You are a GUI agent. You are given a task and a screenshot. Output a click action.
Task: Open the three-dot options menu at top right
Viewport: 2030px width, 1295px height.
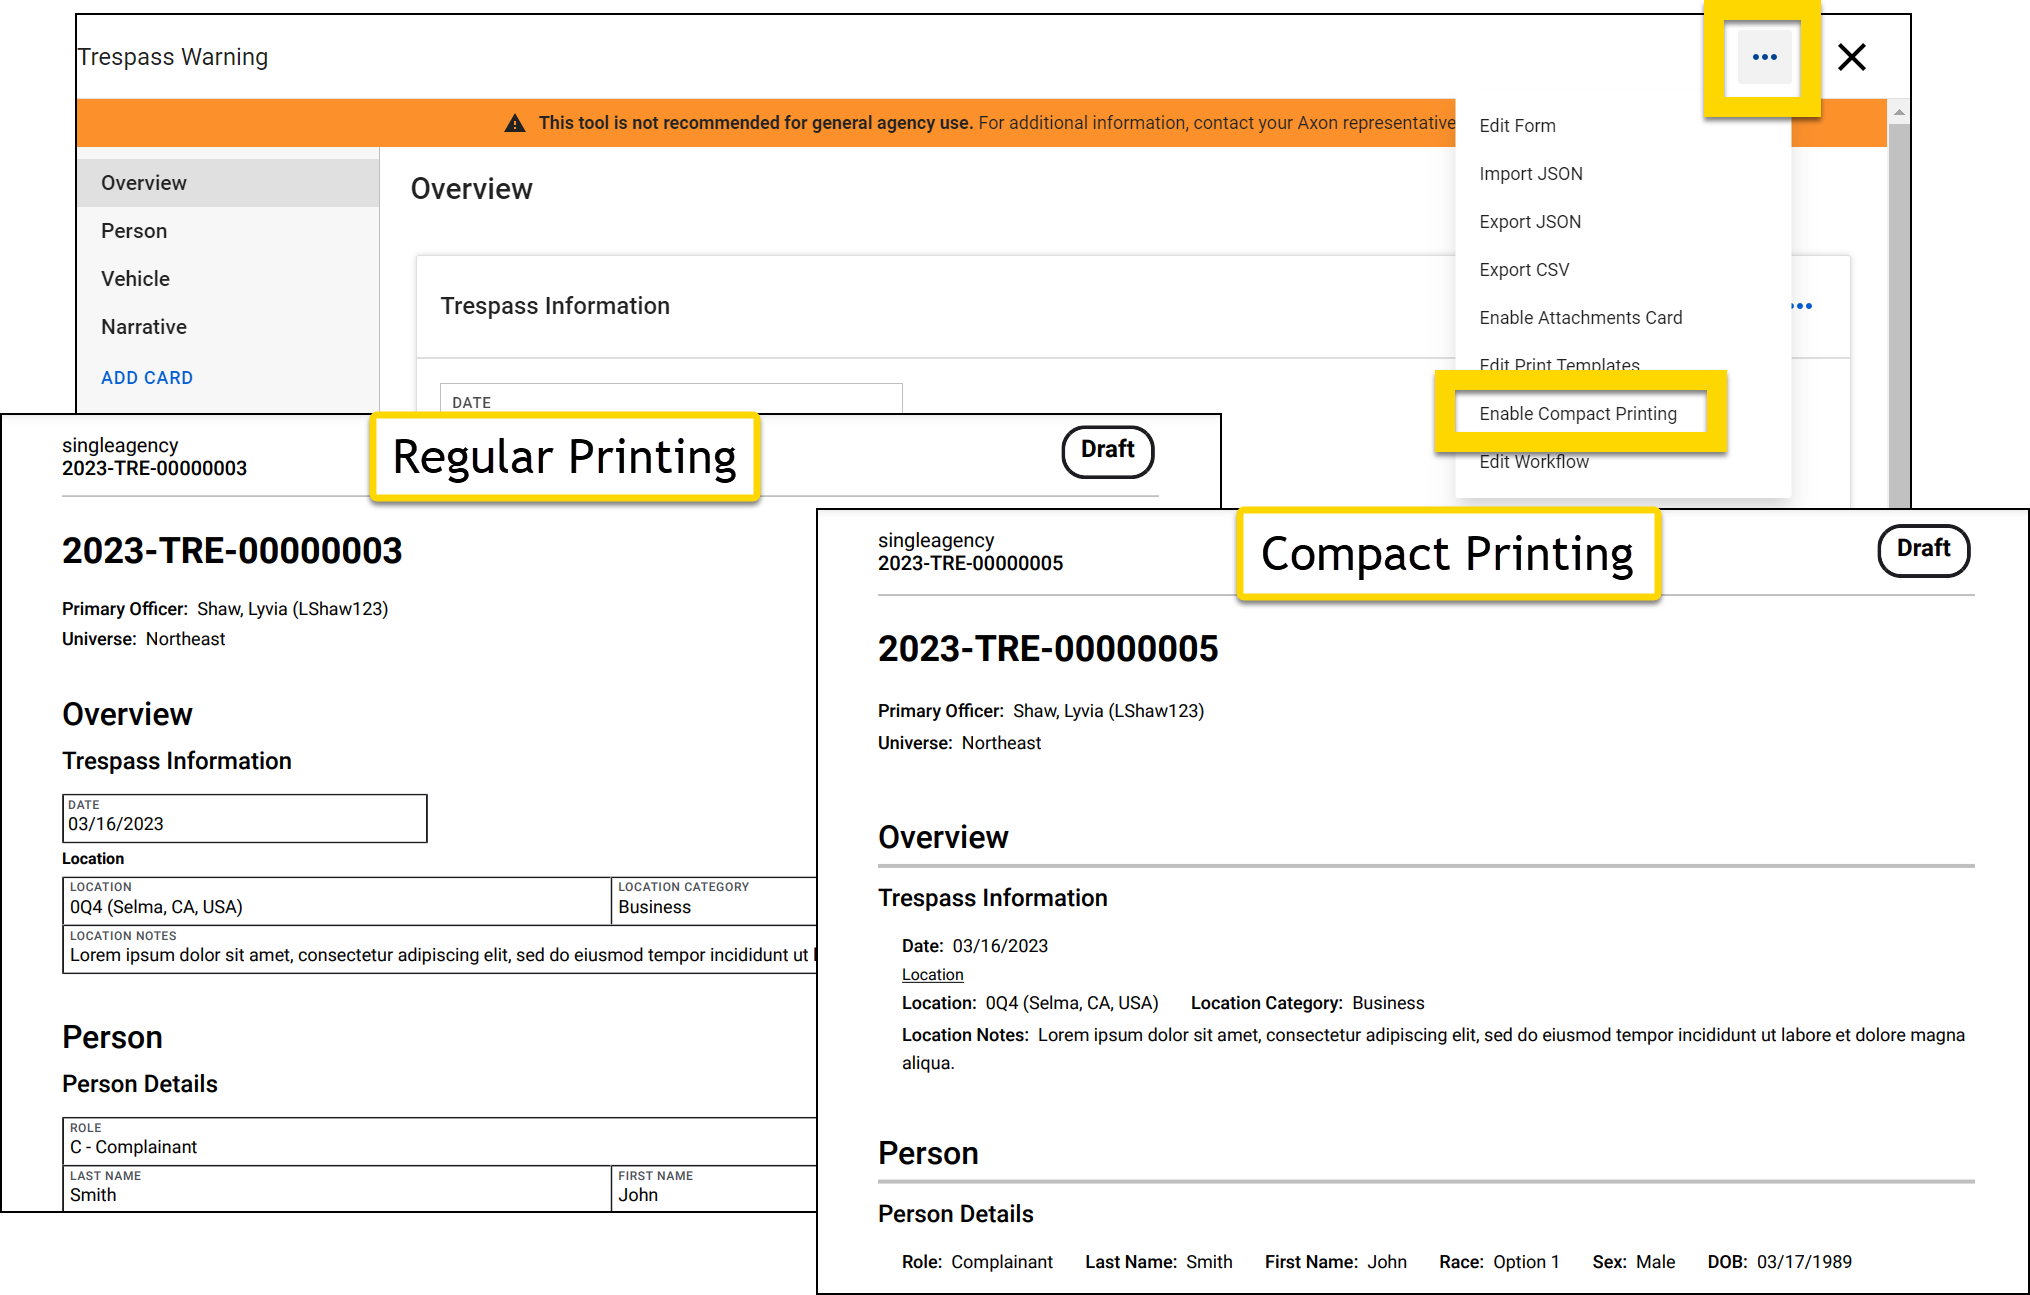[x=1764, y=57]
